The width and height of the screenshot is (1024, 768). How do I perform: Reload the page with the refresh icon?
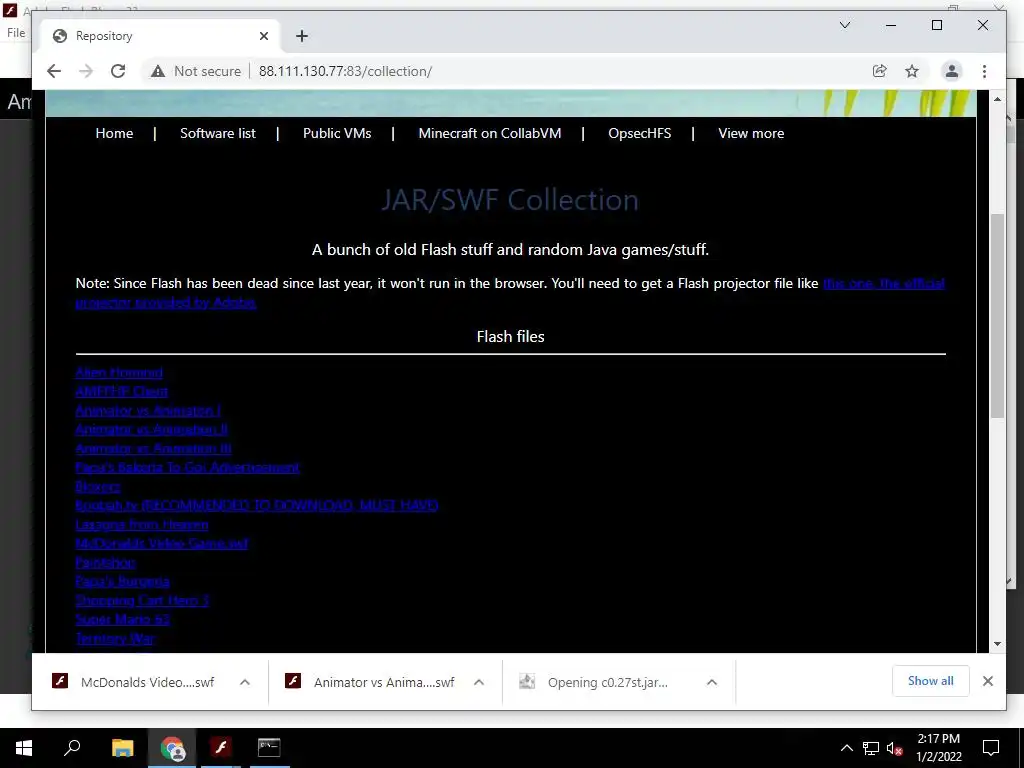(x=118, y=71)
